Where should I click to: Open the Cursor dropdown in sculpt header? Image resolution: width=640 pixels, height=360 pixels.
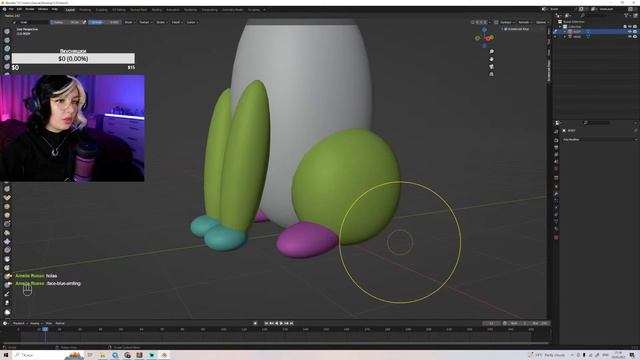tap(192, 22)
